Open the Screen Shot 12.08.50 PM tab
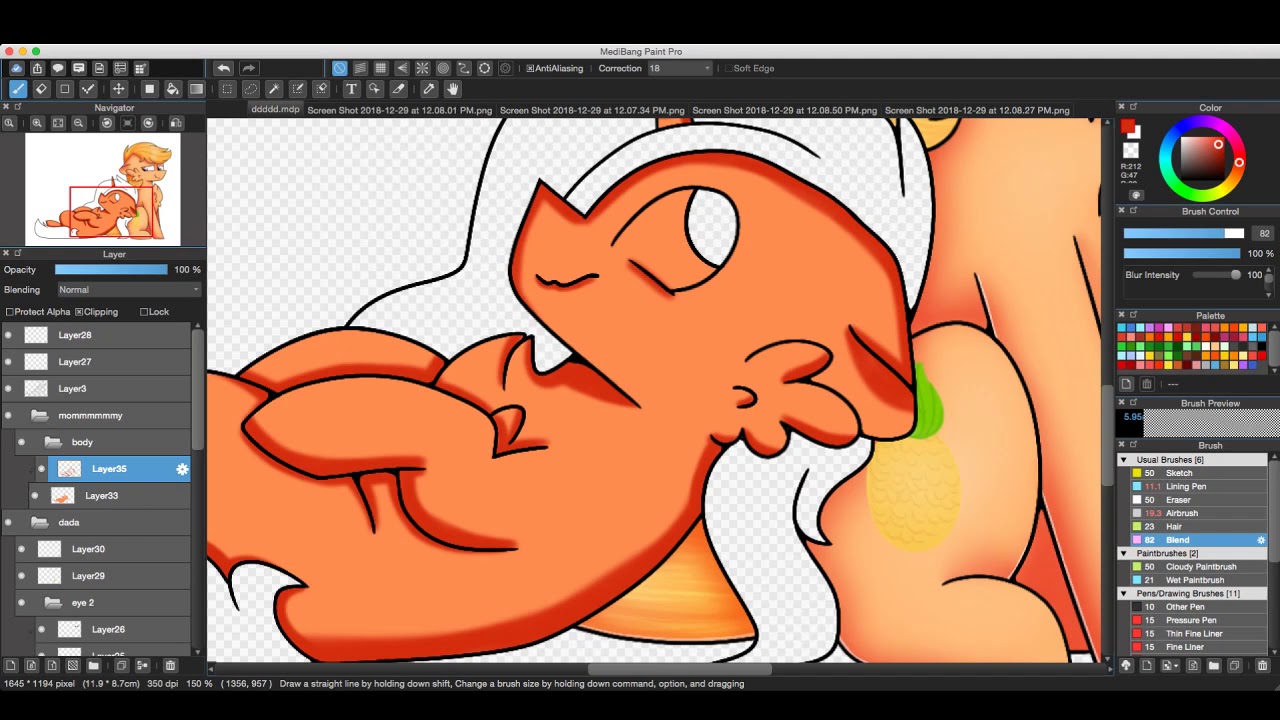Viewport: 1280px width, 720px height. 784,110
